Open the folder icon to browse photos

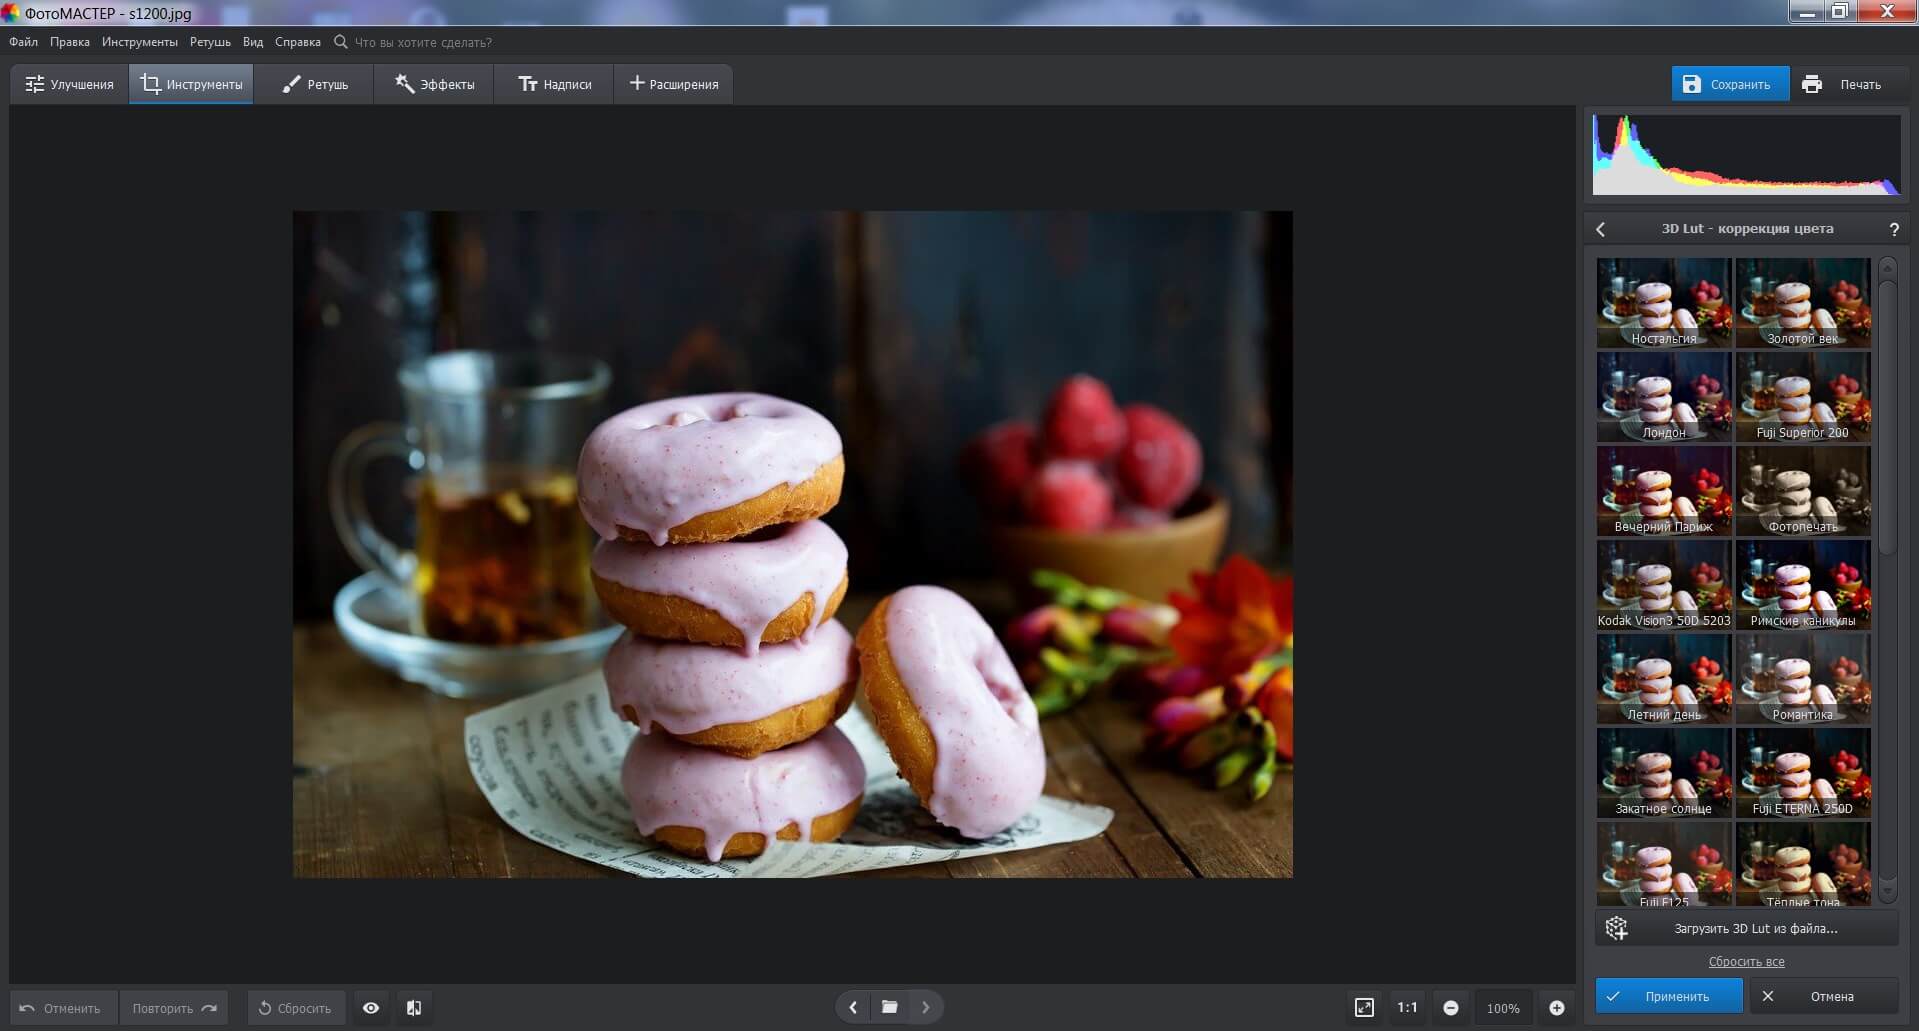click(889, 1008)
